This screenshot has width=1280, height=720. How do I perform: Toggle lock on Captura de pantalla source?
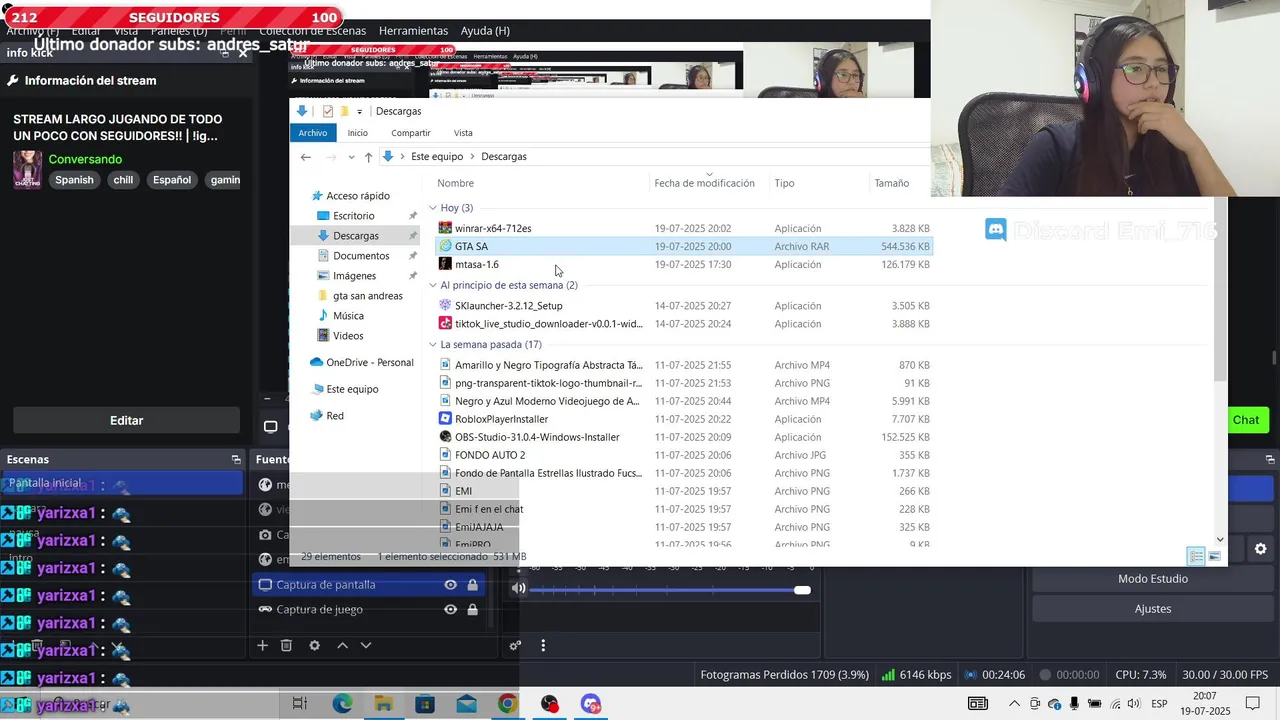pyautogui.click(x=472, y=585)
